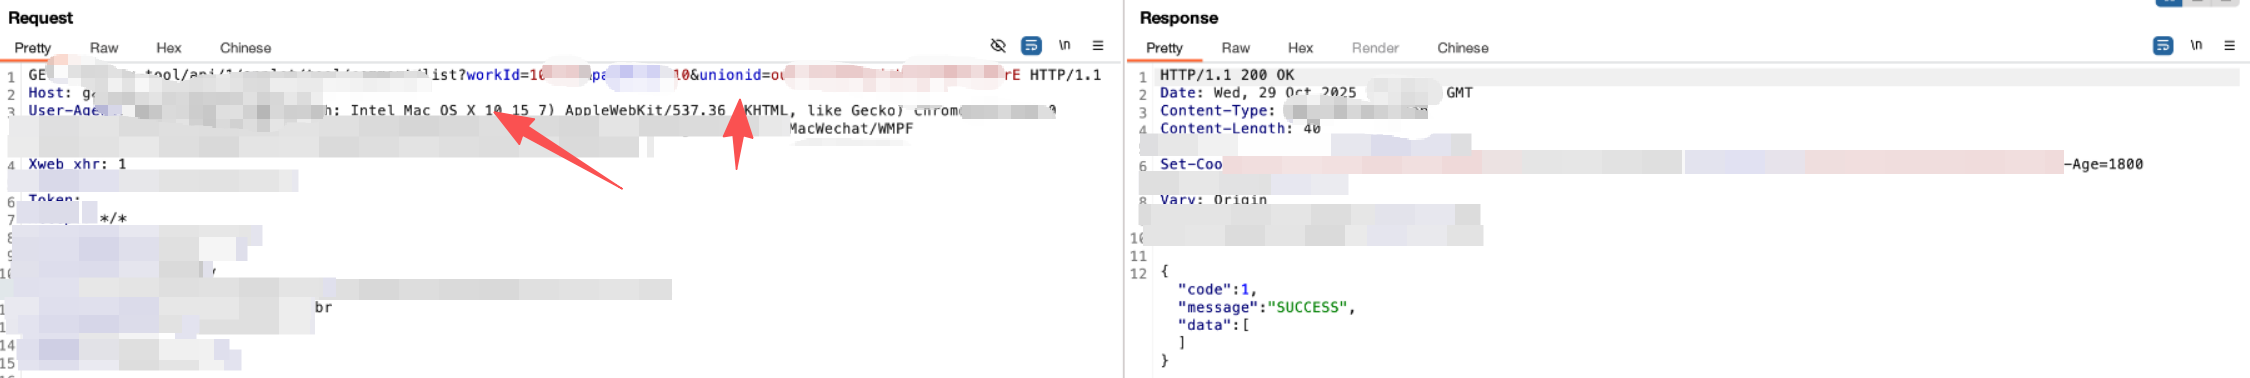Click AppleWebKit/537.36 text in User-Agent
Viewport: 2250px width, 378px height.
pyautogui.click(x=645, y=111)
